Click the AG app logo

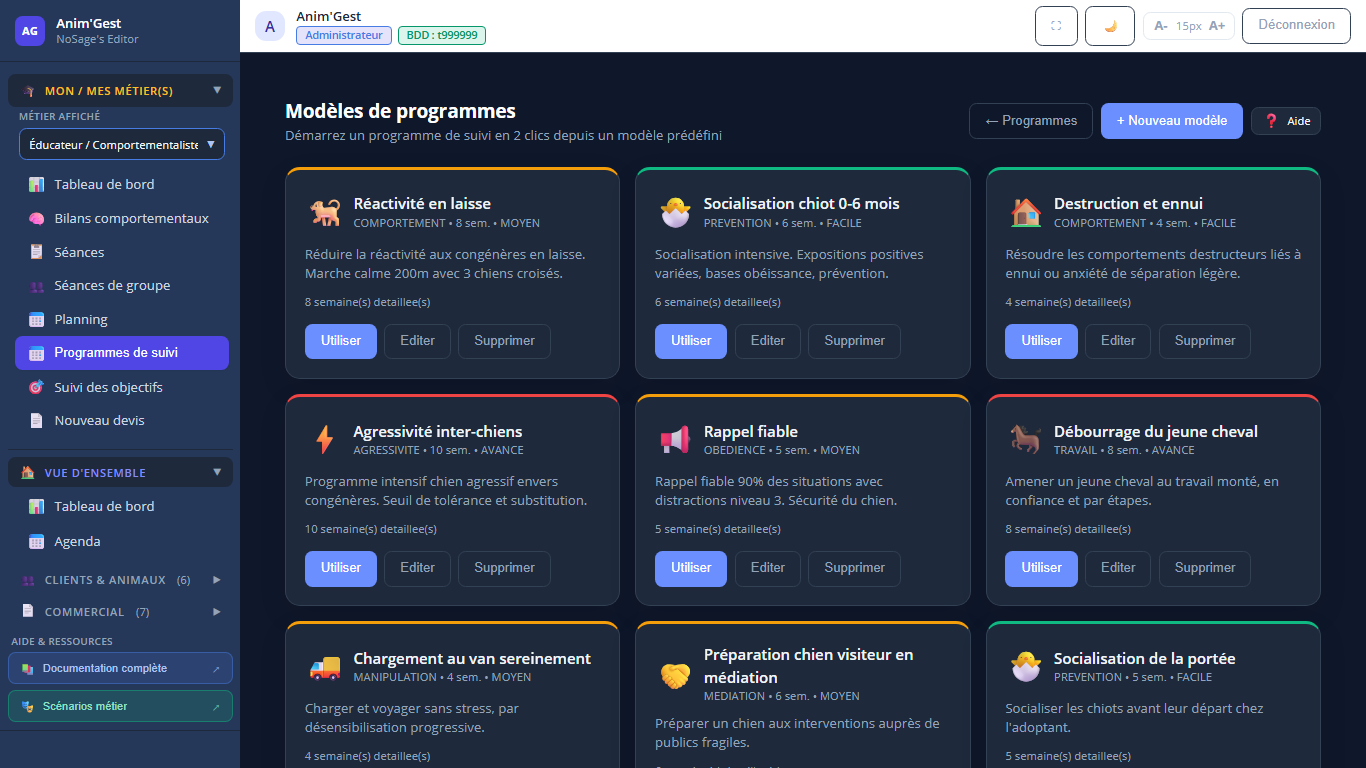click(x=30, y=31)
